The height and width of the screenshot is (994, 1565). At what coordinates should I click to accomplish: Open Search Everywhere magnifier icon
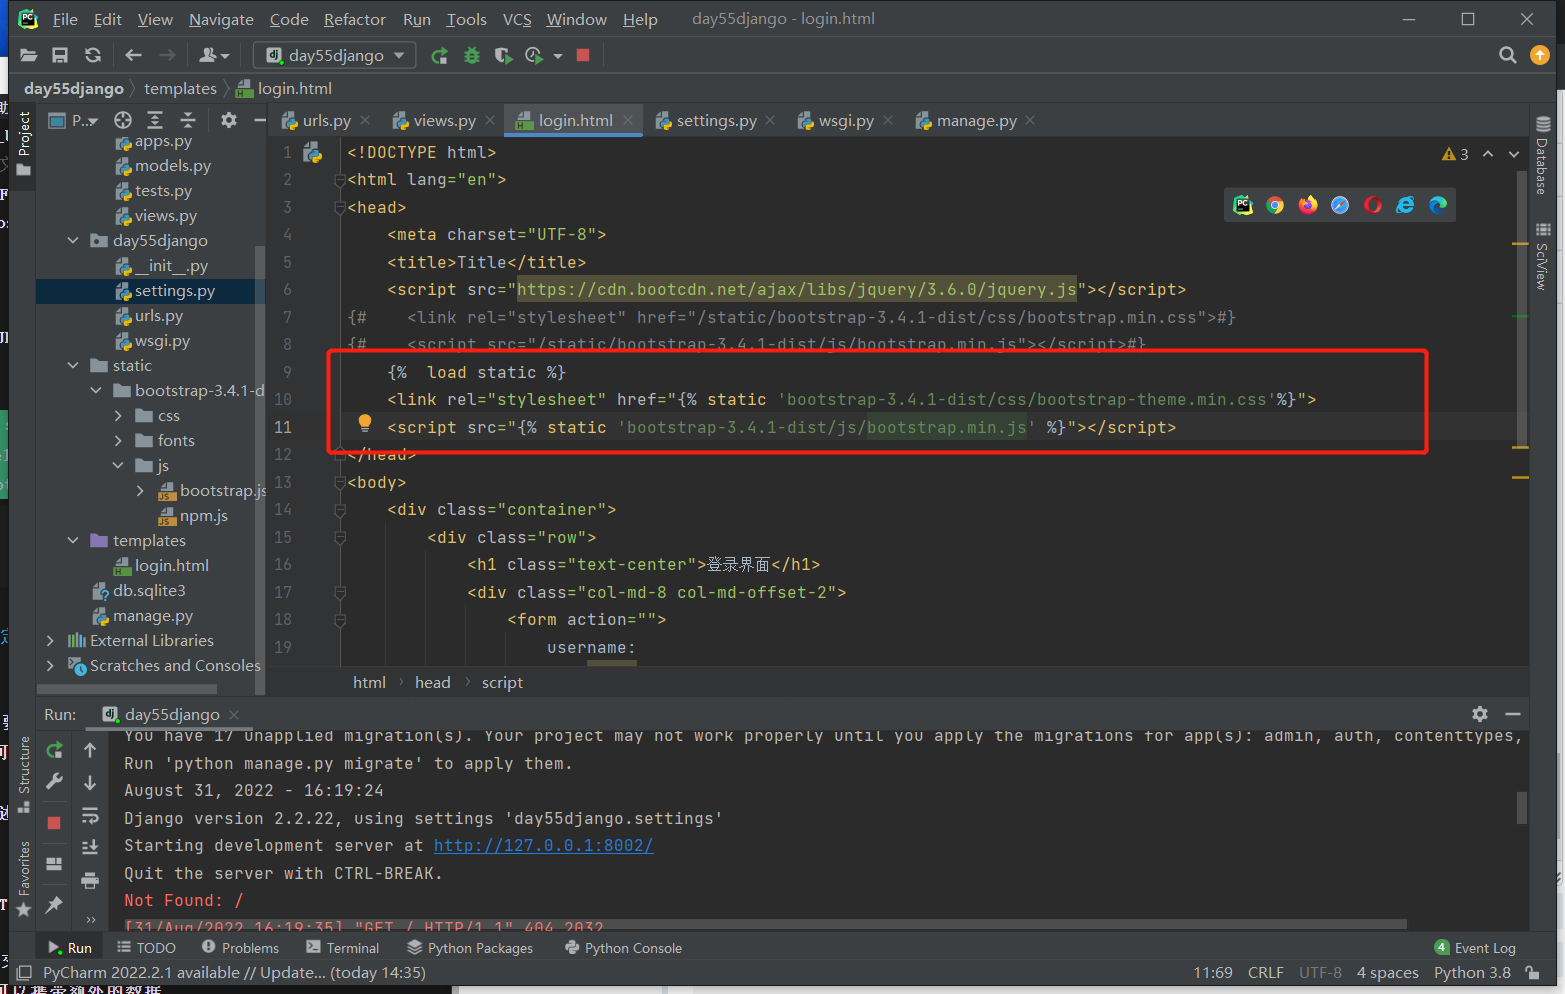click(x=1508, y=55)
